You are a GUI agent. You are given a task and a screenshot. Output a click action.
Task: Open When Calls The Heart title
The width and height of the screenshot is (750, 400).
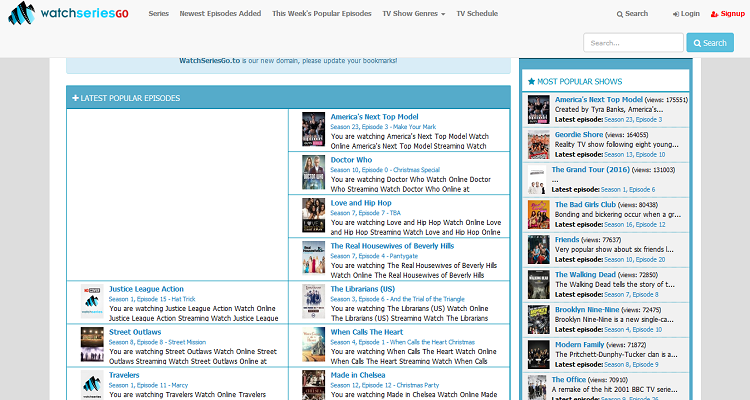[x=366, y=332]
